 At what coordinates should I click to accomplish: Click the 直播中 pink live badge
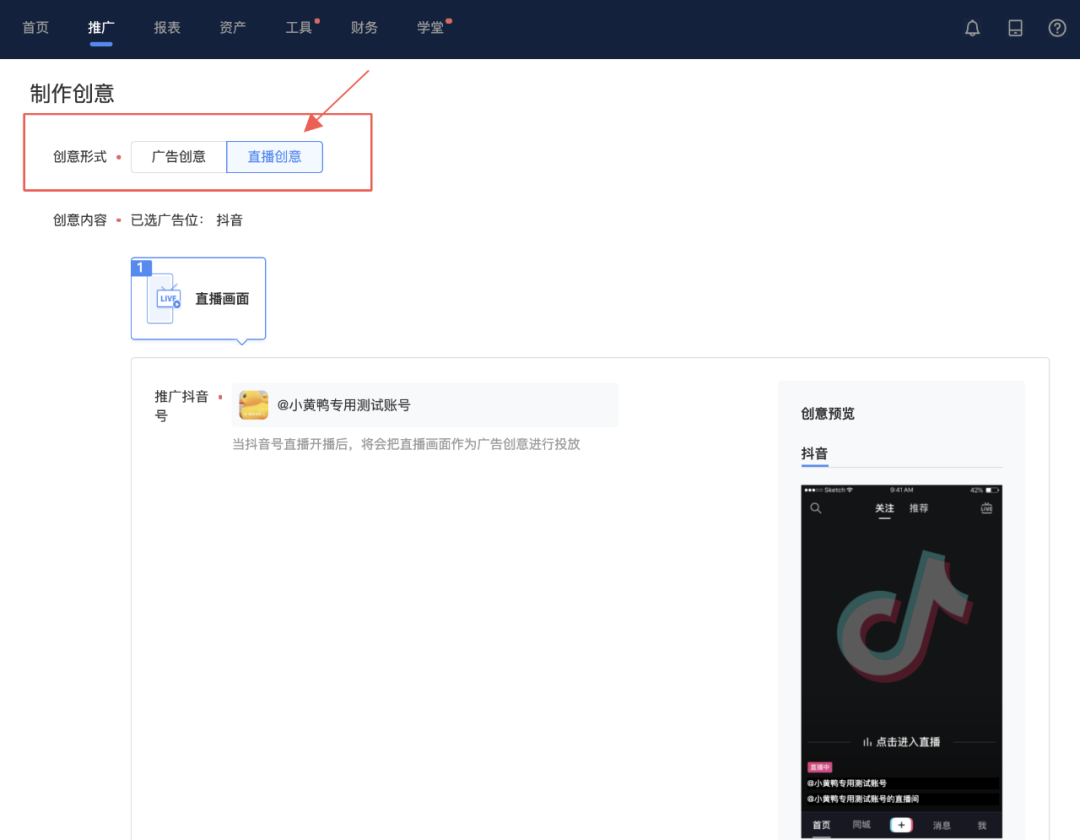pyautogui.click(x=820, y=766)
